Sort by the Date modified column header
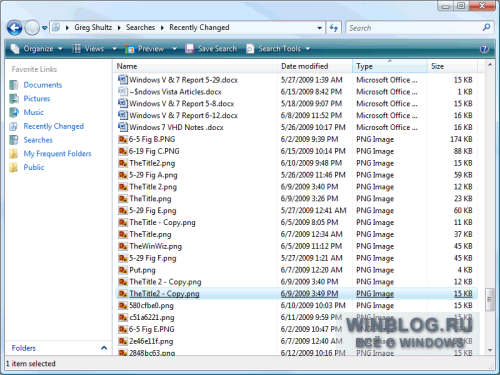 (315, 66)
